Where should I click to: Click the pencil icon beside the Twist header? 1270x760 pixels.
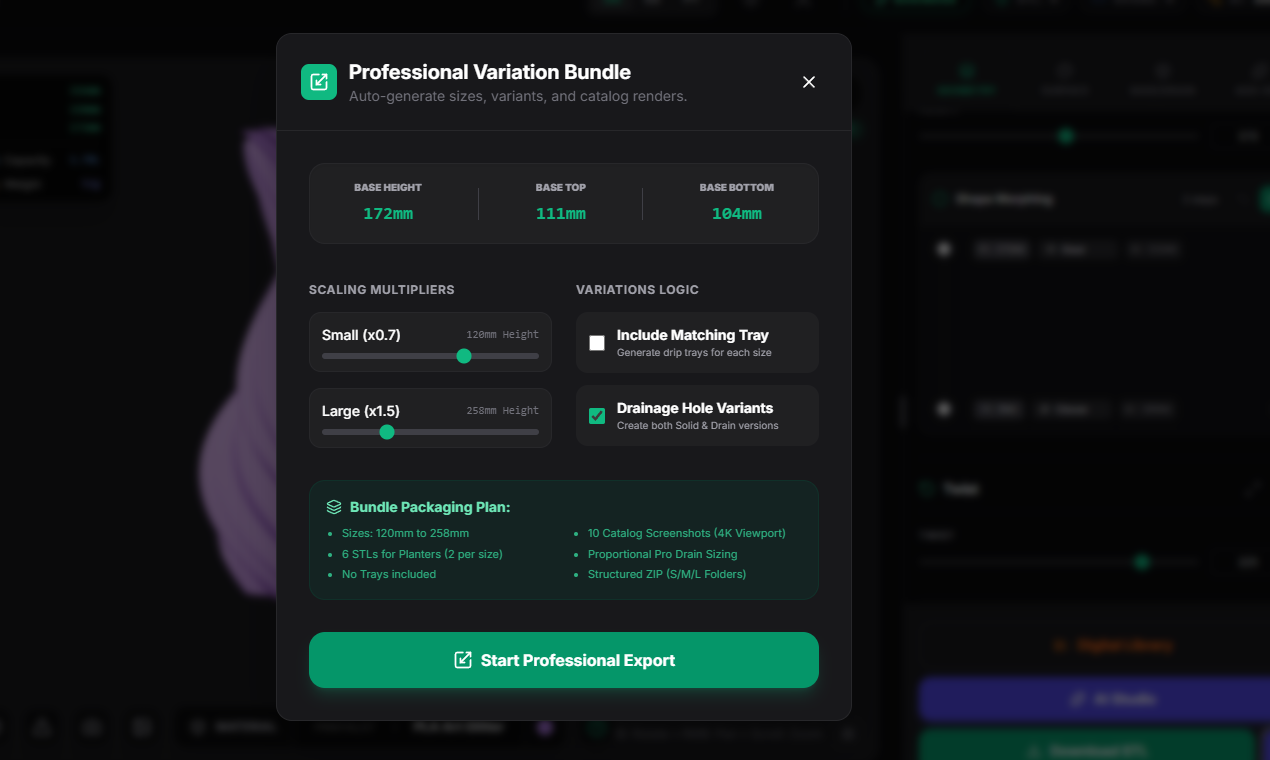click(1253, 489)
